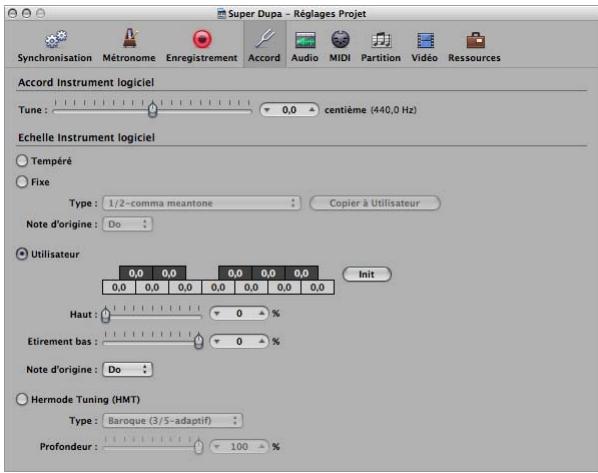Open the Synchronisation settings gears icon
Viewport: 598px width, 473px height.
coord(56,39)
